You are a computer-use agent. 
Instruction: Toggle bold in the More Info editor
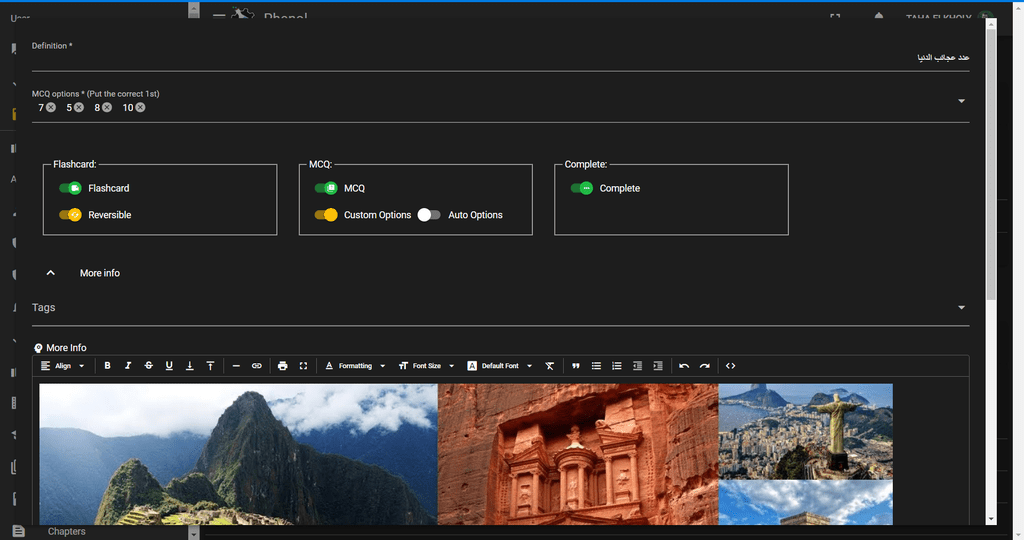(108, 366)
